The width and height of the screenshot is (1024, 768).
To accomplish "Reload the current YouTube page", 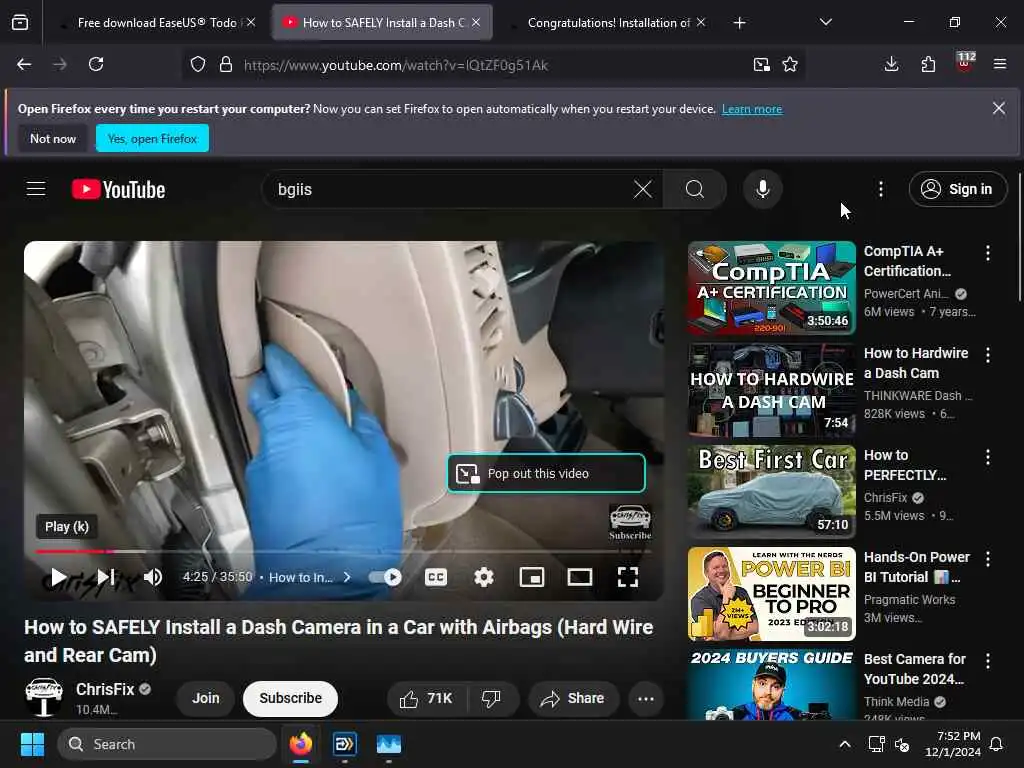I will coord(96,64).
